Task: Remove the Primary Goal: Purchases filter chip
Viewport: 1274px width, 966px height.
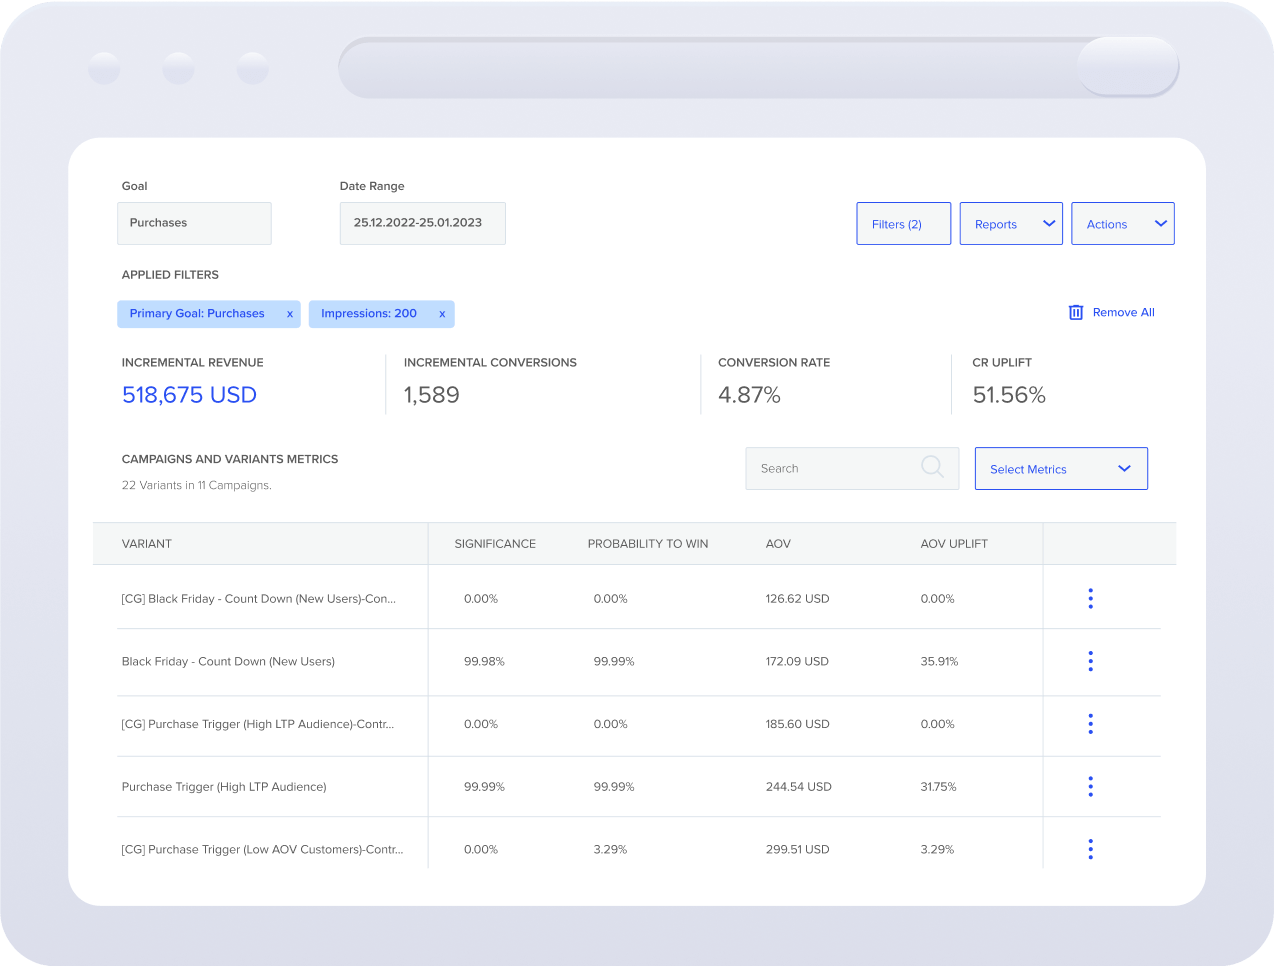Action: tap(290, 314)
